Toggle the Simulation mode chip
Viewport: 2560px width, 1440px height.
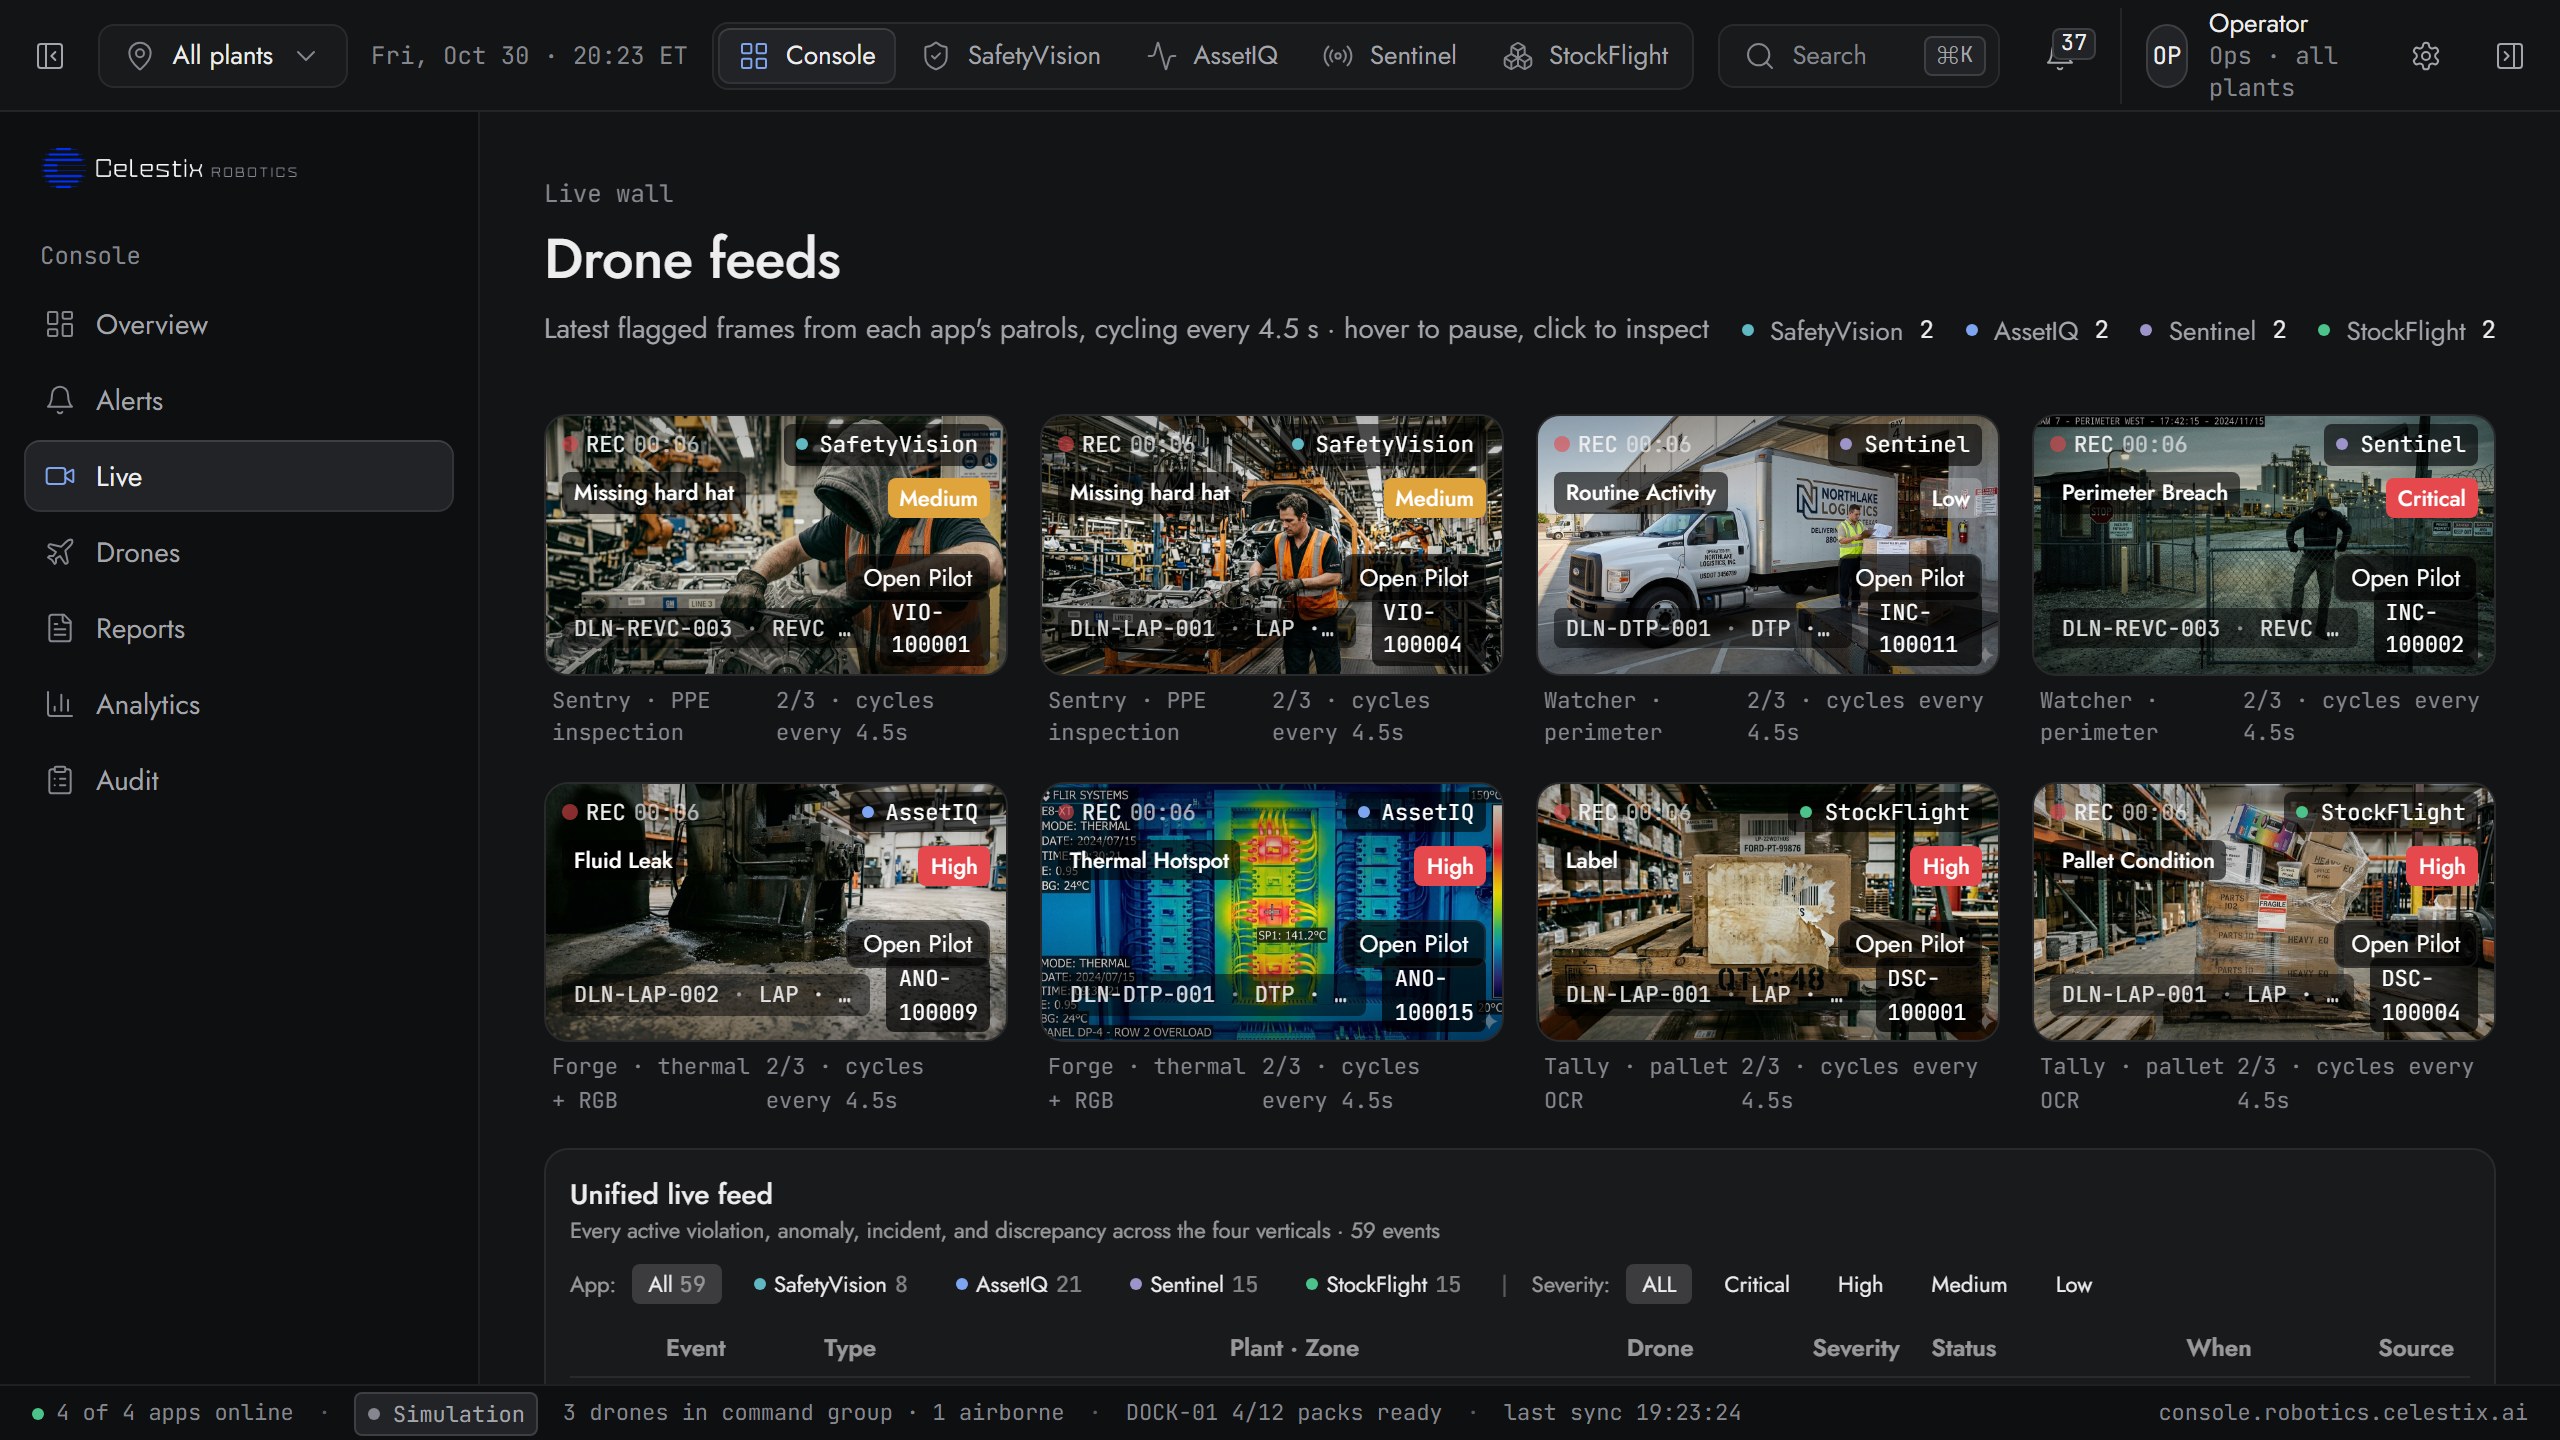click(446, 1413)
